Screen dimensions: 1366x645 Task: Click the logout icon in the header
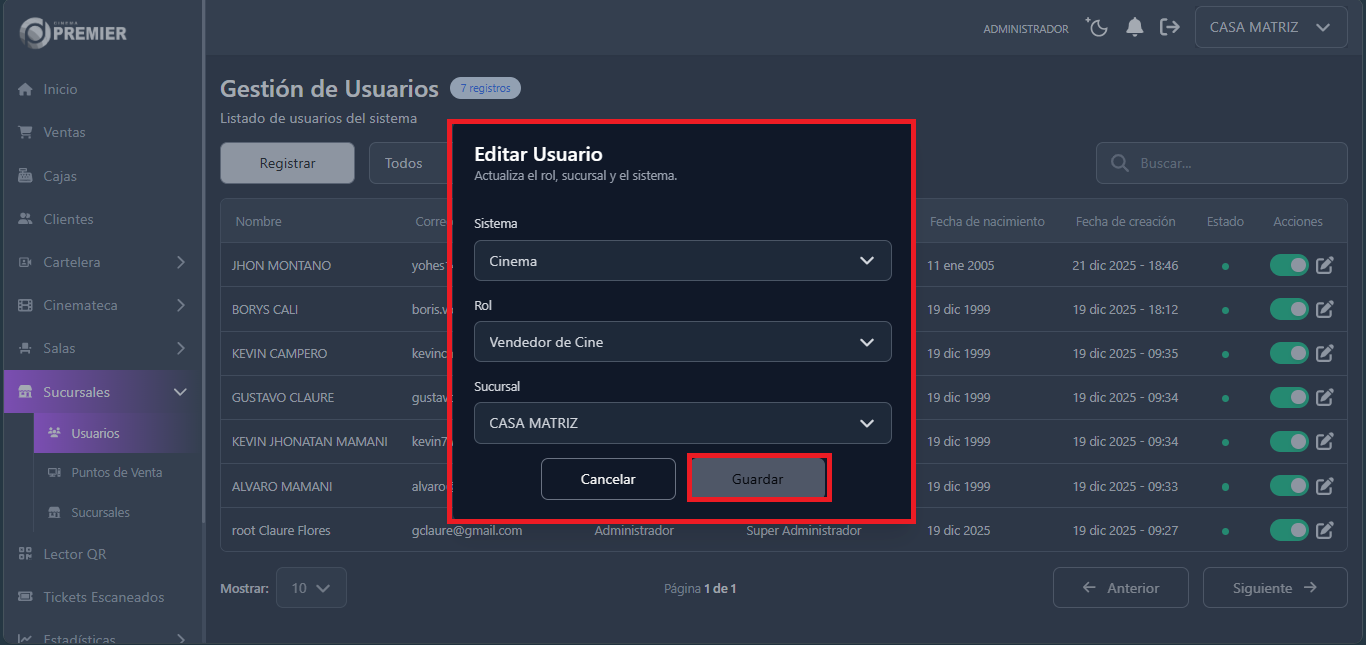[x=1170, y=27]
